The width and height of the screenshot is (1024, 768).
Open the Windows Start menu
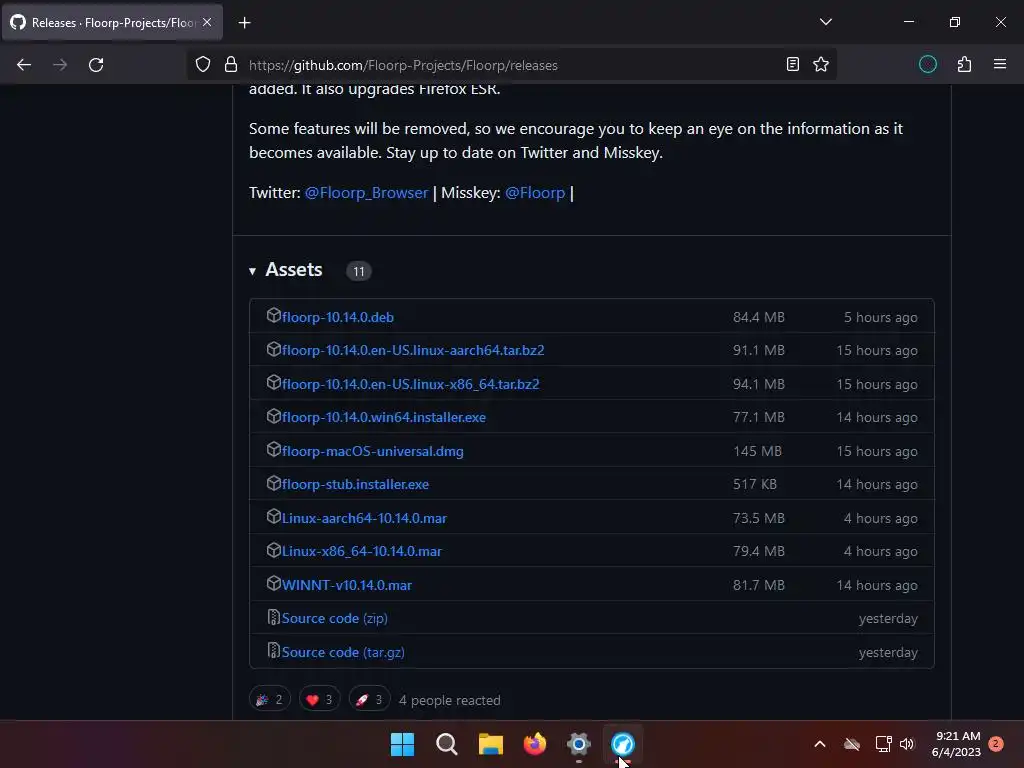[x=402, y=744]
